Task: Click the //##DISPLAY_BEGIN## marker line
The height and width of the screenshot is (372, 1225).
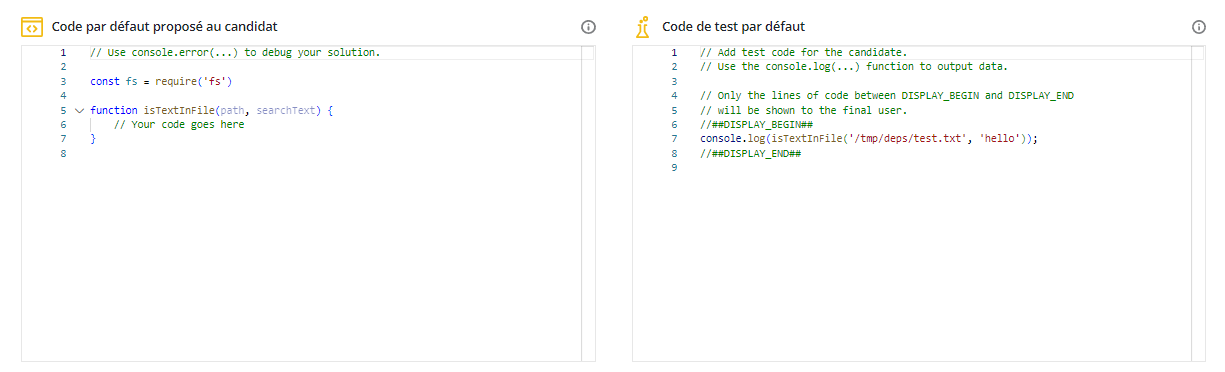Action: point(756,125)
